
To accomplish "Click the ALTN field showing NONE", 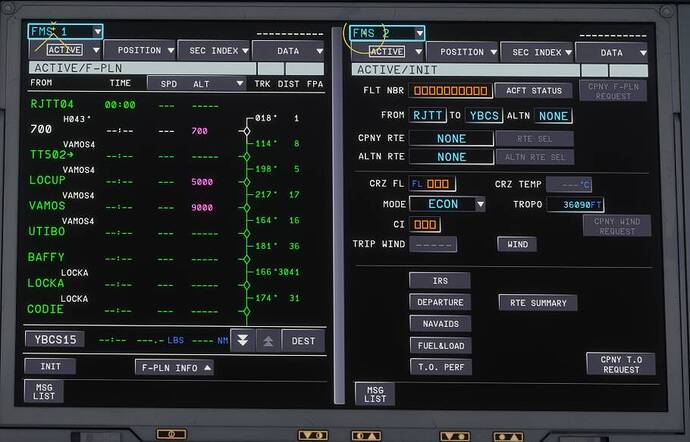I will pos(554,116).
